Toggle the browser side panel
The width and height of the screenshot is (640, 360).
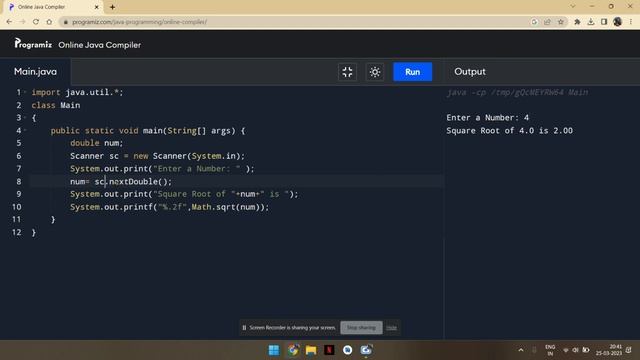click(604, 22)
